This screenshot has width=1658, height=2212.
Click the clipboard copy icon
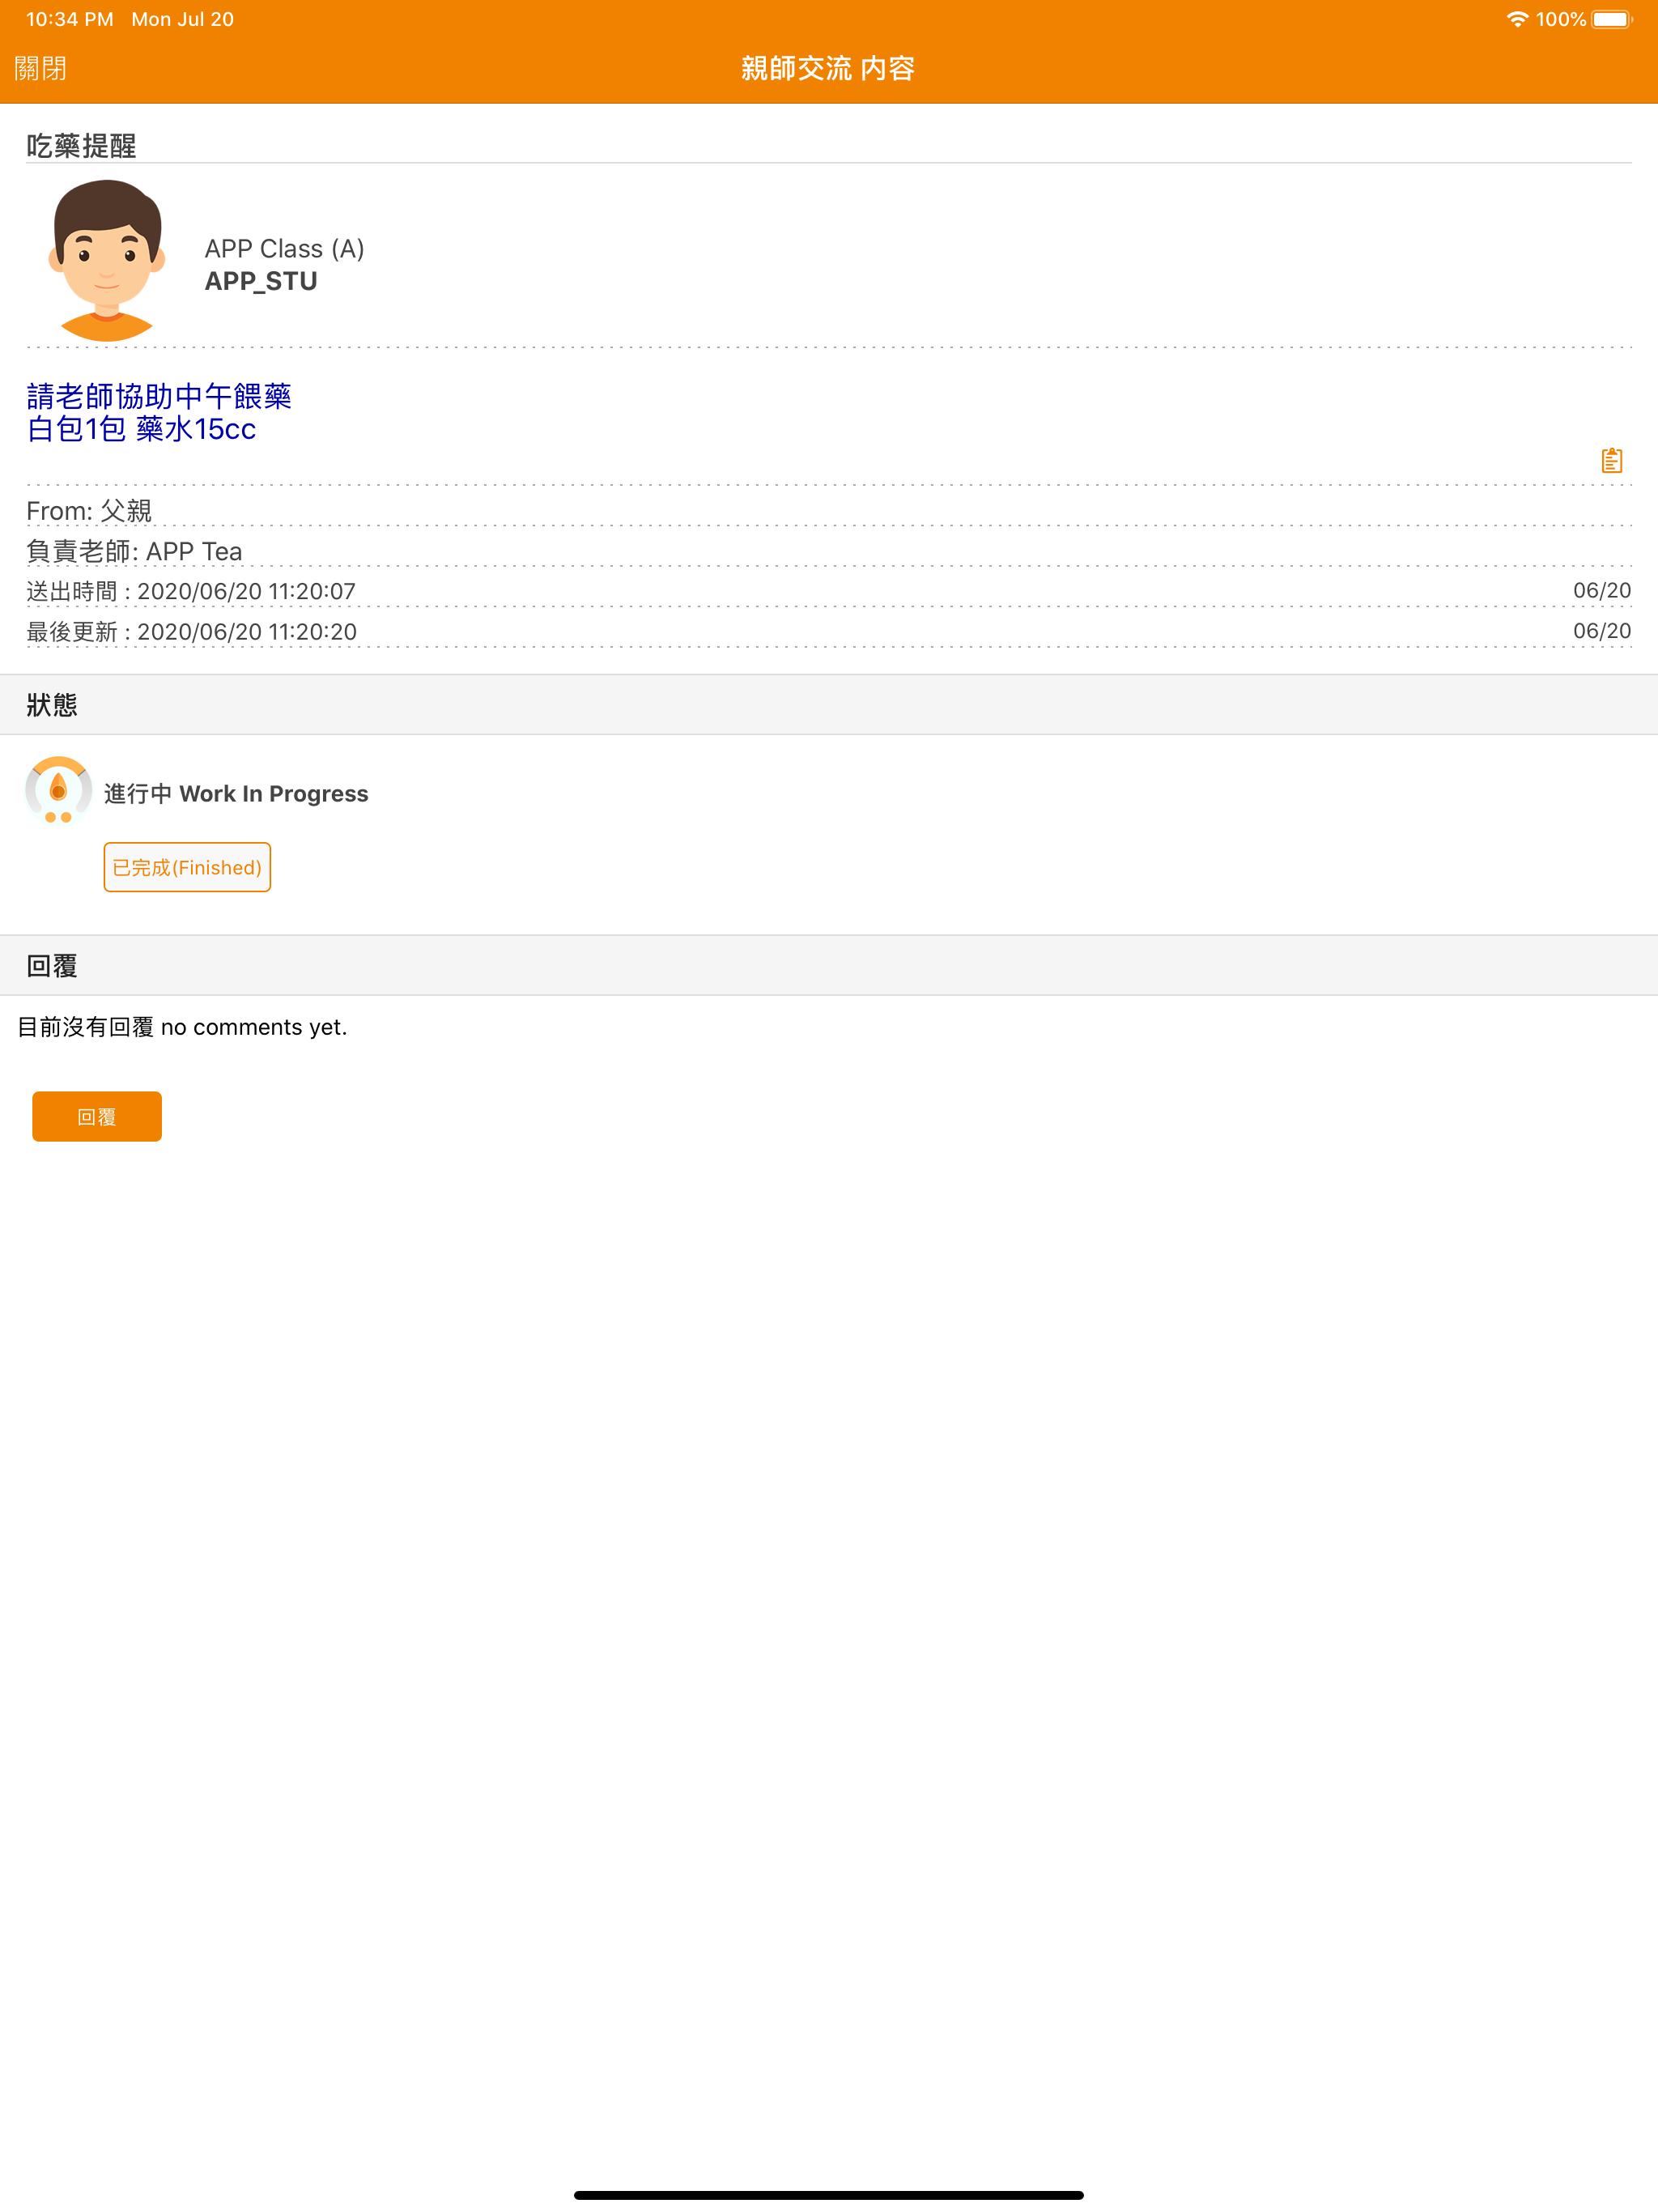click(1611, 460)
